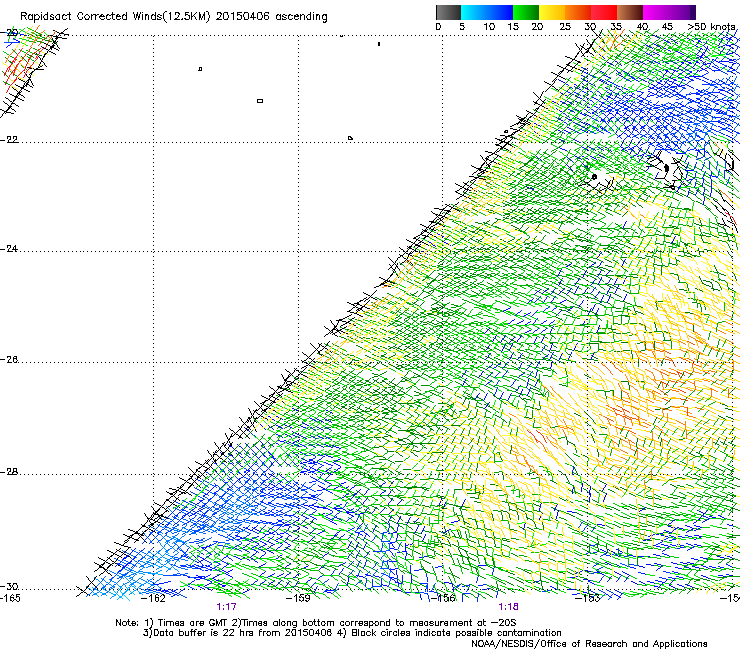This screenshot has height=650, width=740.
Task: Click the -162 longitude axis label
Action: 154,598
